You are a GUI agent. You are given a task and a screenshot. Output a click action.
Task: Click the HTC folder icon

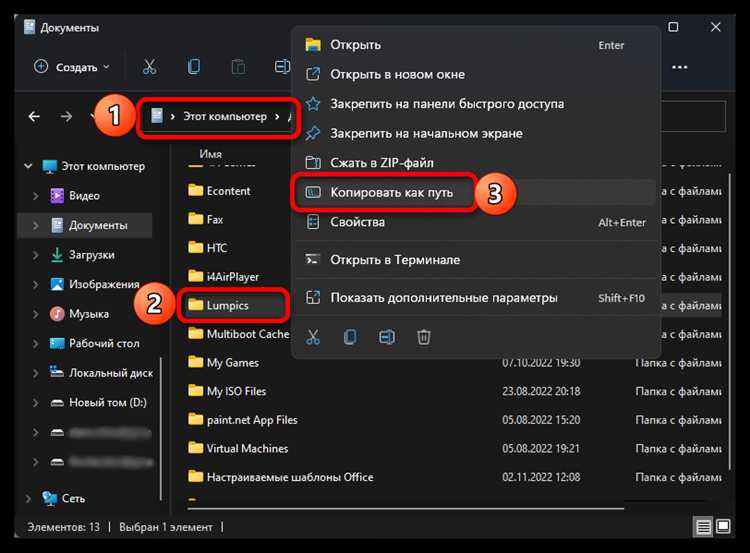tap(195, 247)
